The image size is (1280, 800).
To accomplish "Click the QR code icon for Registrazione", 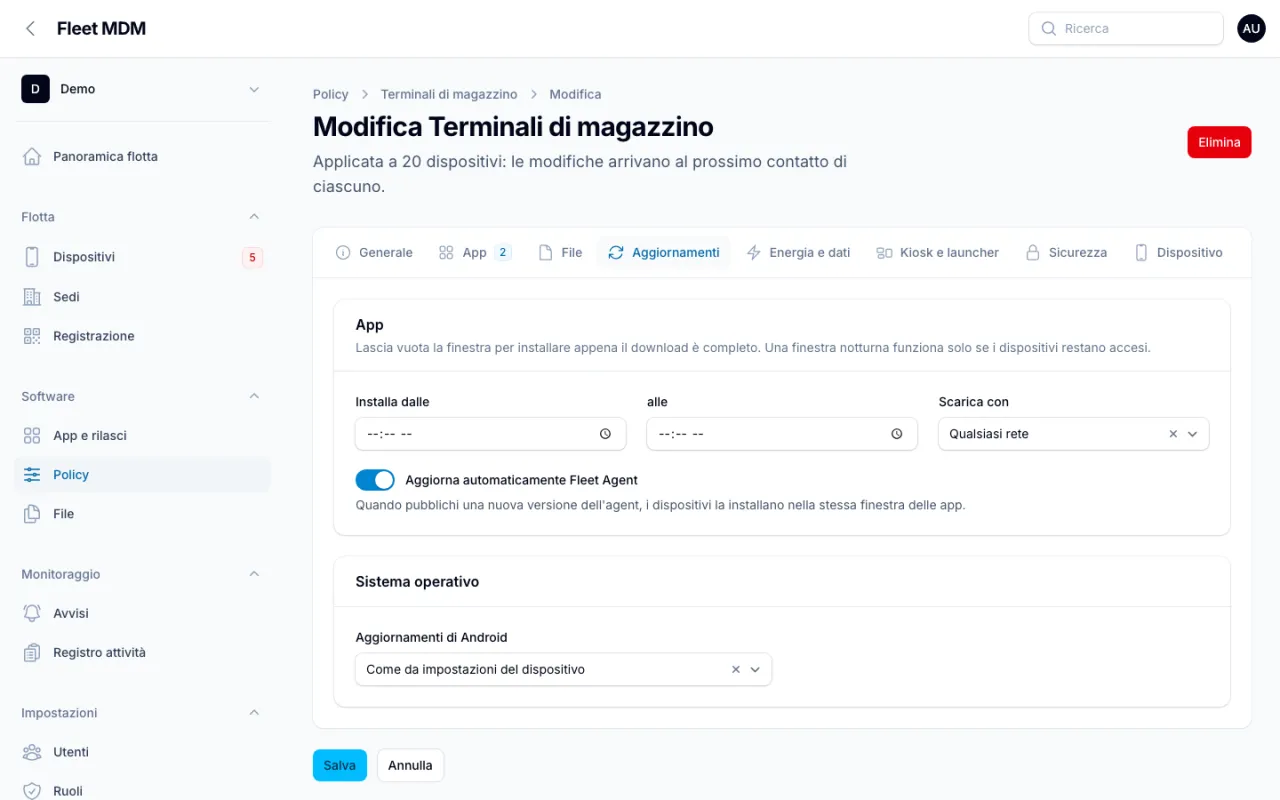I will pyautogui.click(x=32, y=336).
